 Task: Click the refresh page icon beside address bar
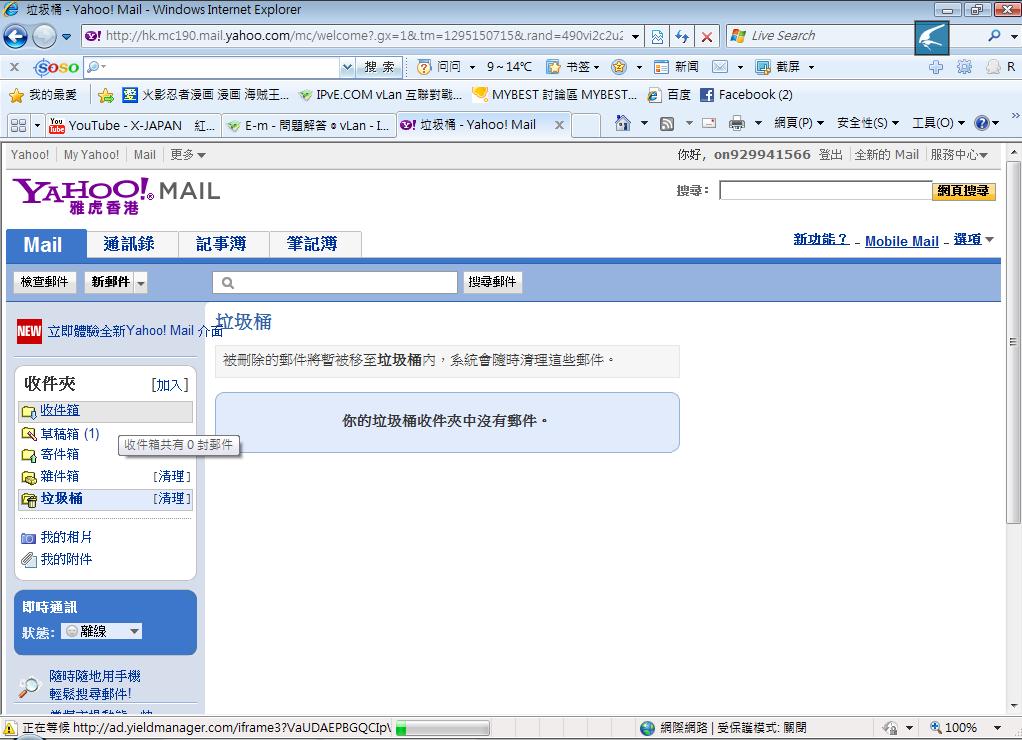tap(682, 37)
